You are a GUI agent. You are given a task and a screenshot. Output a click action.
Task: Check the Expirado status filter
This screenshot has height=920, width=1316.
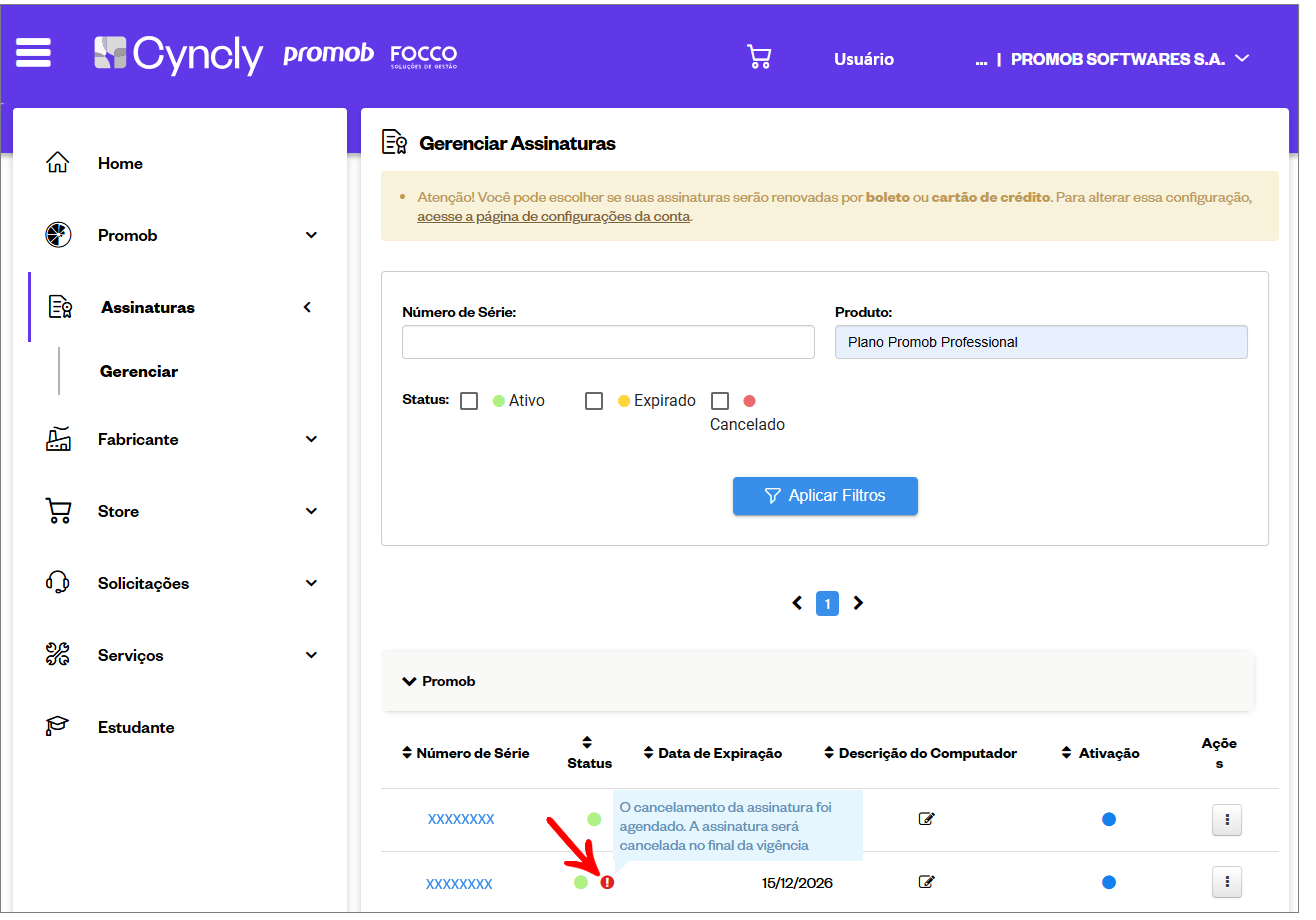pos(594,401)
